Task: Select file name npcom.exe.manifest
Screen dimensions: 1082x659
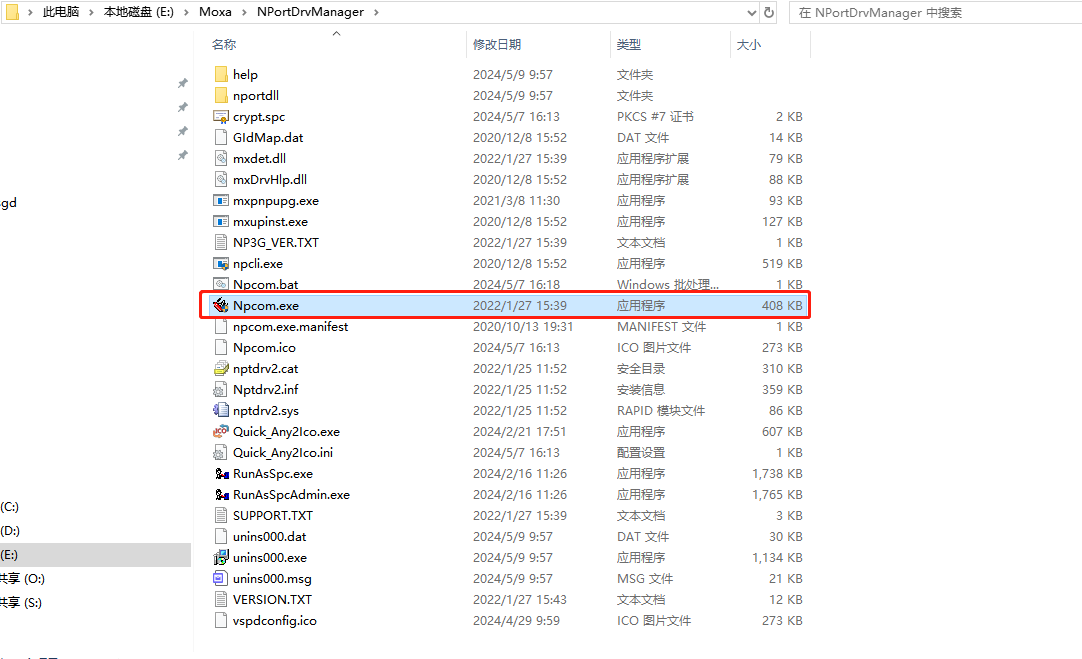Action: coord(291,326)
